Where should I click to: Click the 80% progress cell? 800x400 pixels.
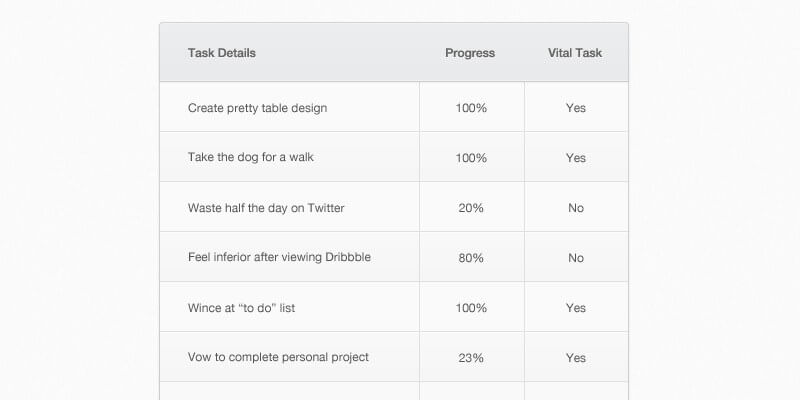(471, 258)
